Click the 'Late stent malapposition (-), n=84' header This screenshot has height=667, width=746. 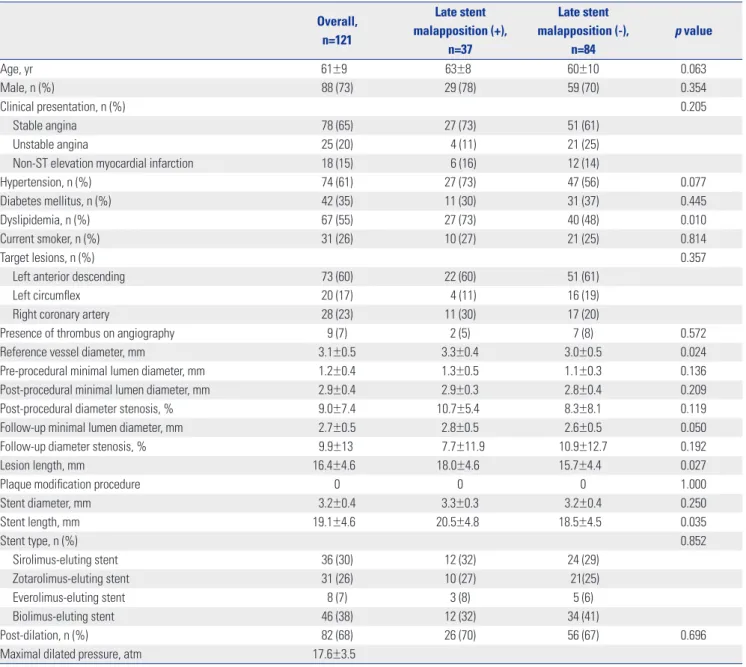(583, 30)
